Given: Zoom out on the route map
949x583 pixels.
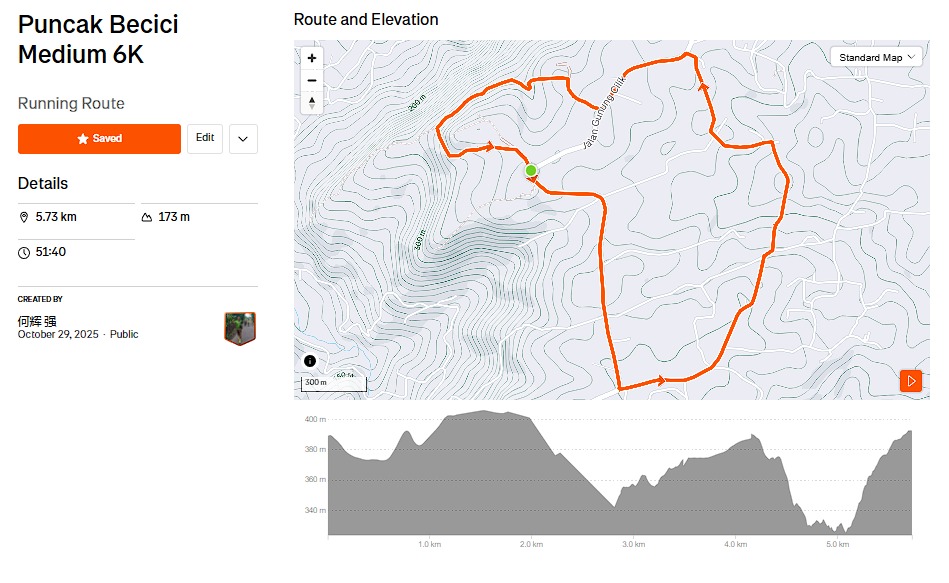Looking at the screenshot, I should (x=312, y=80).
